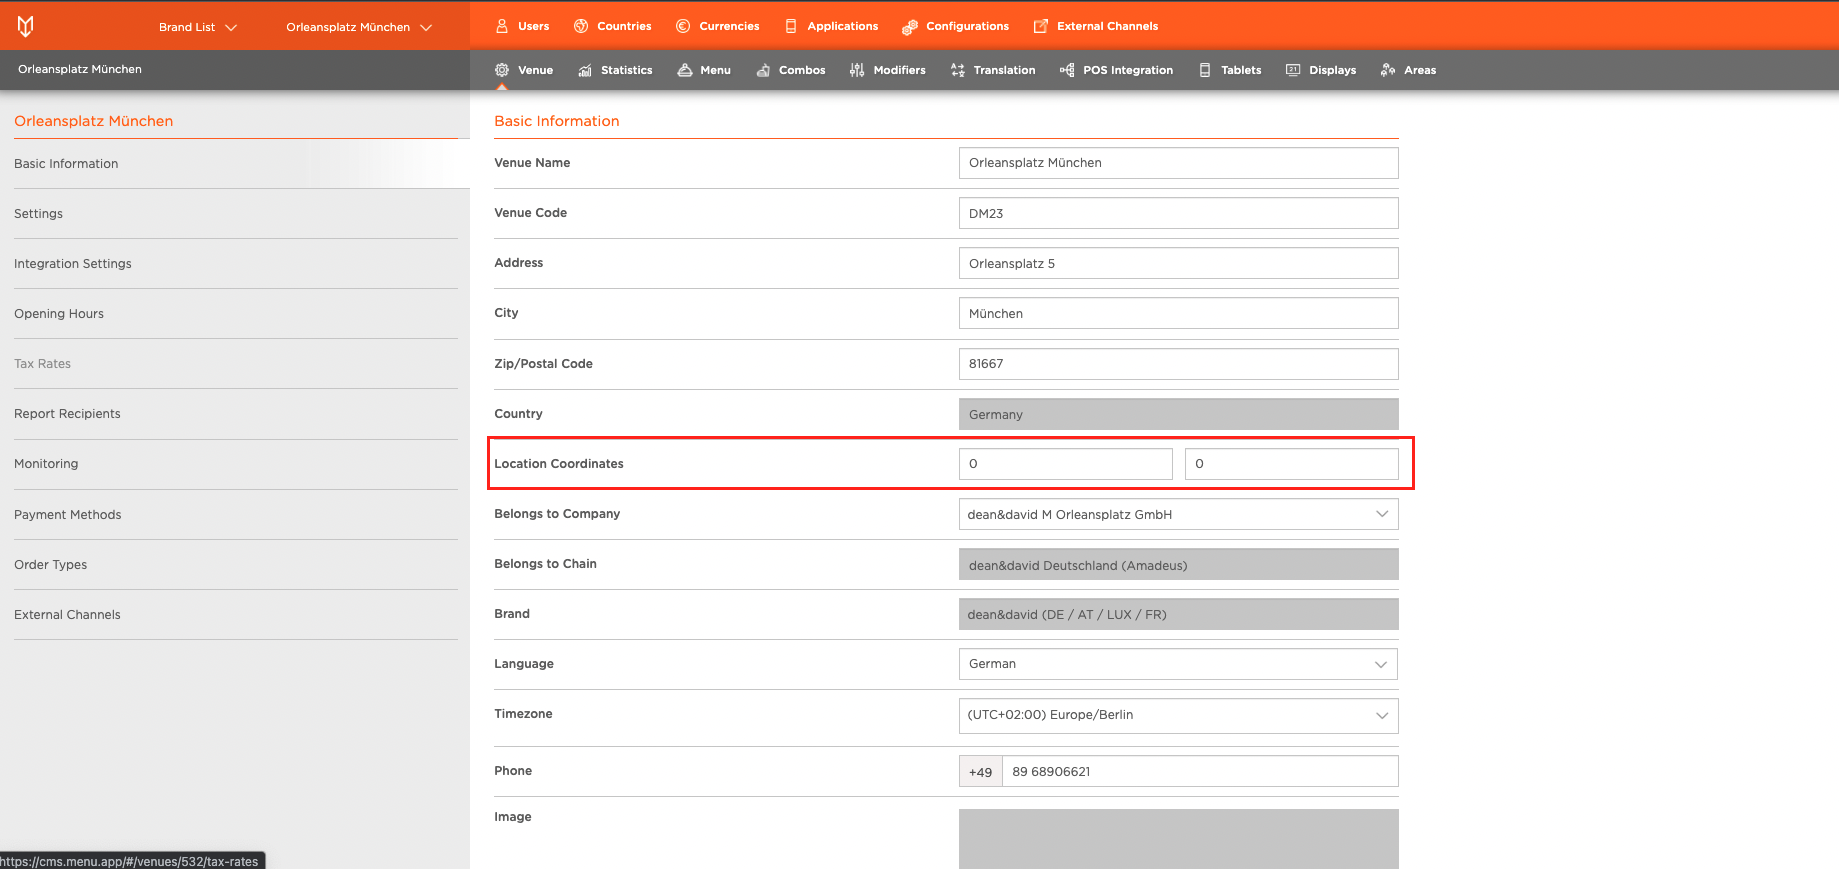Click the Configurations gears icon
This screenshot has height=869, width=1839.
tap(910, 27)
